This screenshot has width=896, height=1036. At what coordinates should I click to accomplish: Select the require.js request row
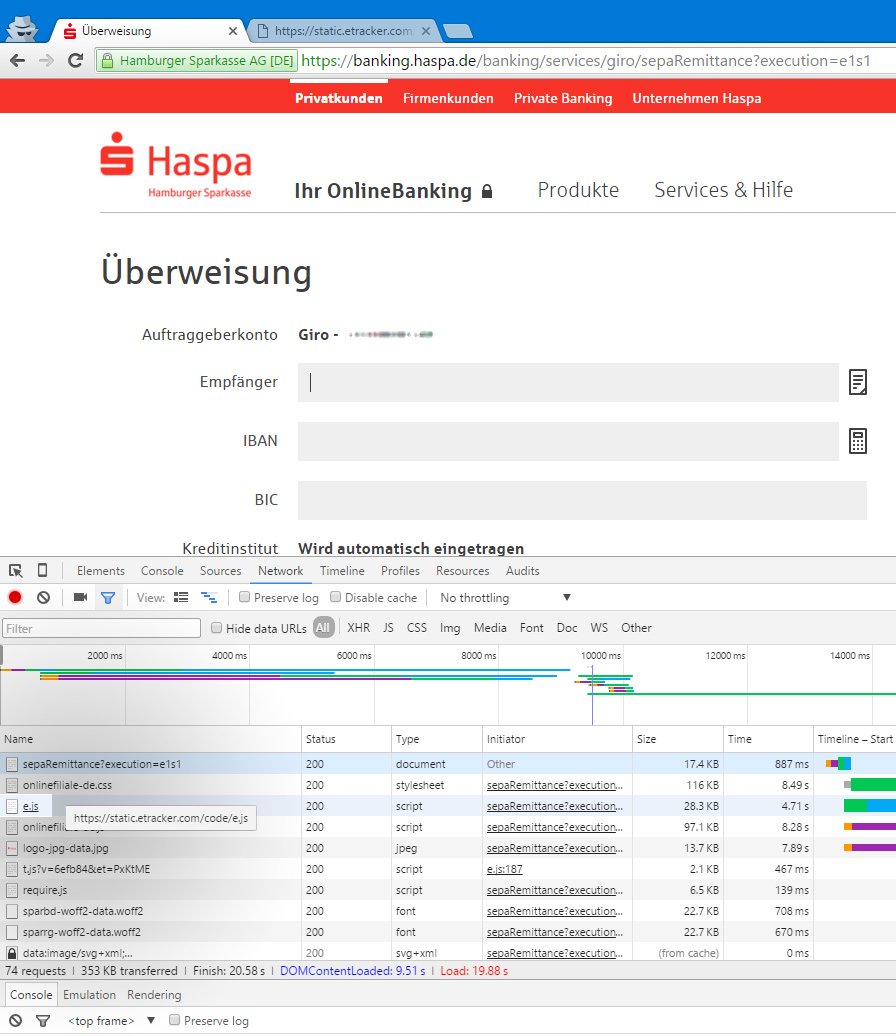point(448,890)
